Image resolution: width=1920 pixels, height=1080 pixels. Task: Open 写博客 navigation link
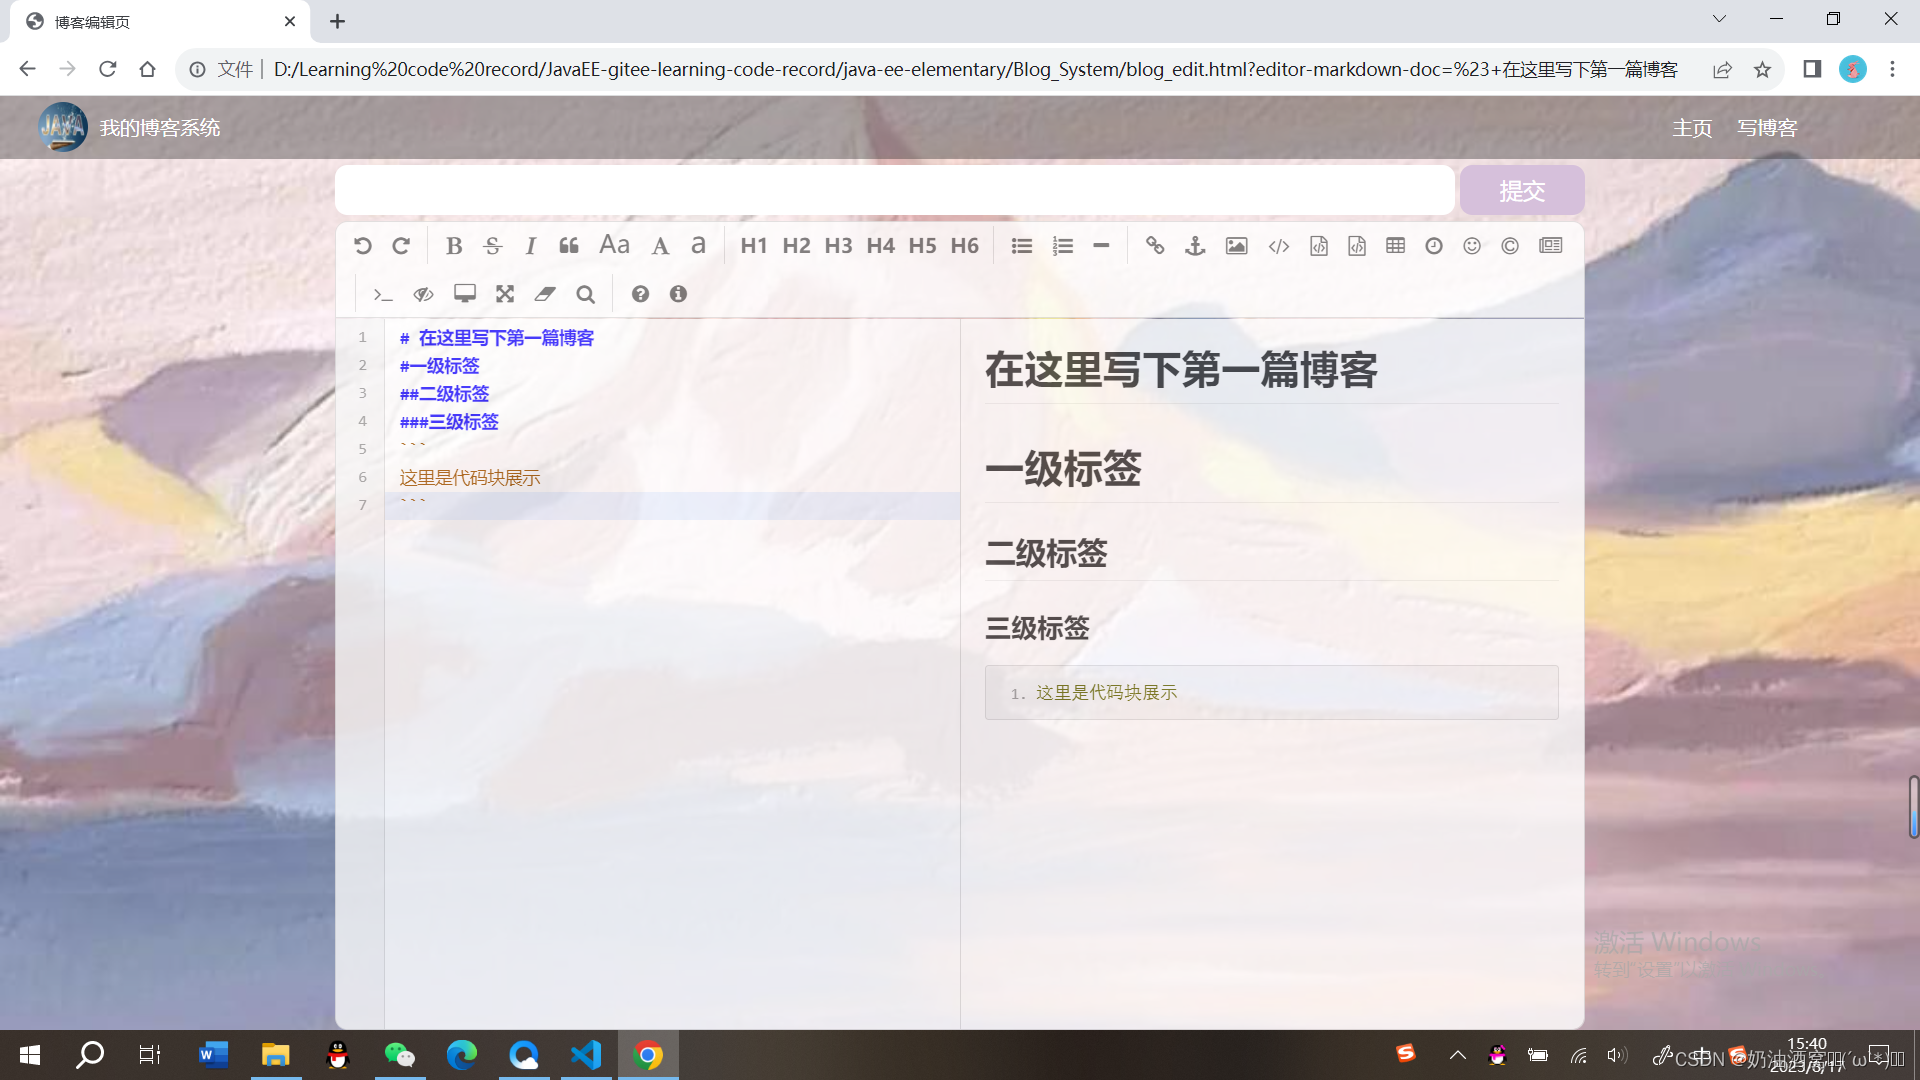pyautogui.click(x=1767, y=128)
